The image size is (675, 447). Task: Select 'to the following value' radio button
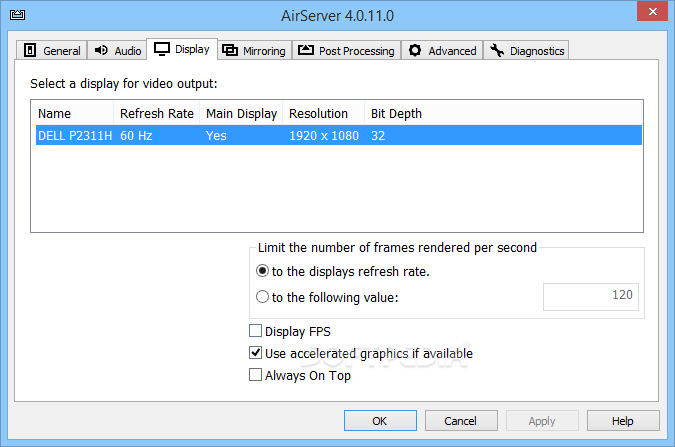click(x=262, y=297)
